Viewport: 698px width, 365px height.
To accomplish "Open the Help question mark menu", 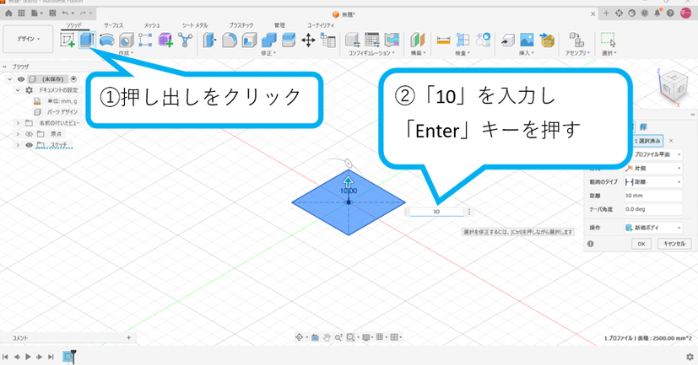I will tap(670, 13).
